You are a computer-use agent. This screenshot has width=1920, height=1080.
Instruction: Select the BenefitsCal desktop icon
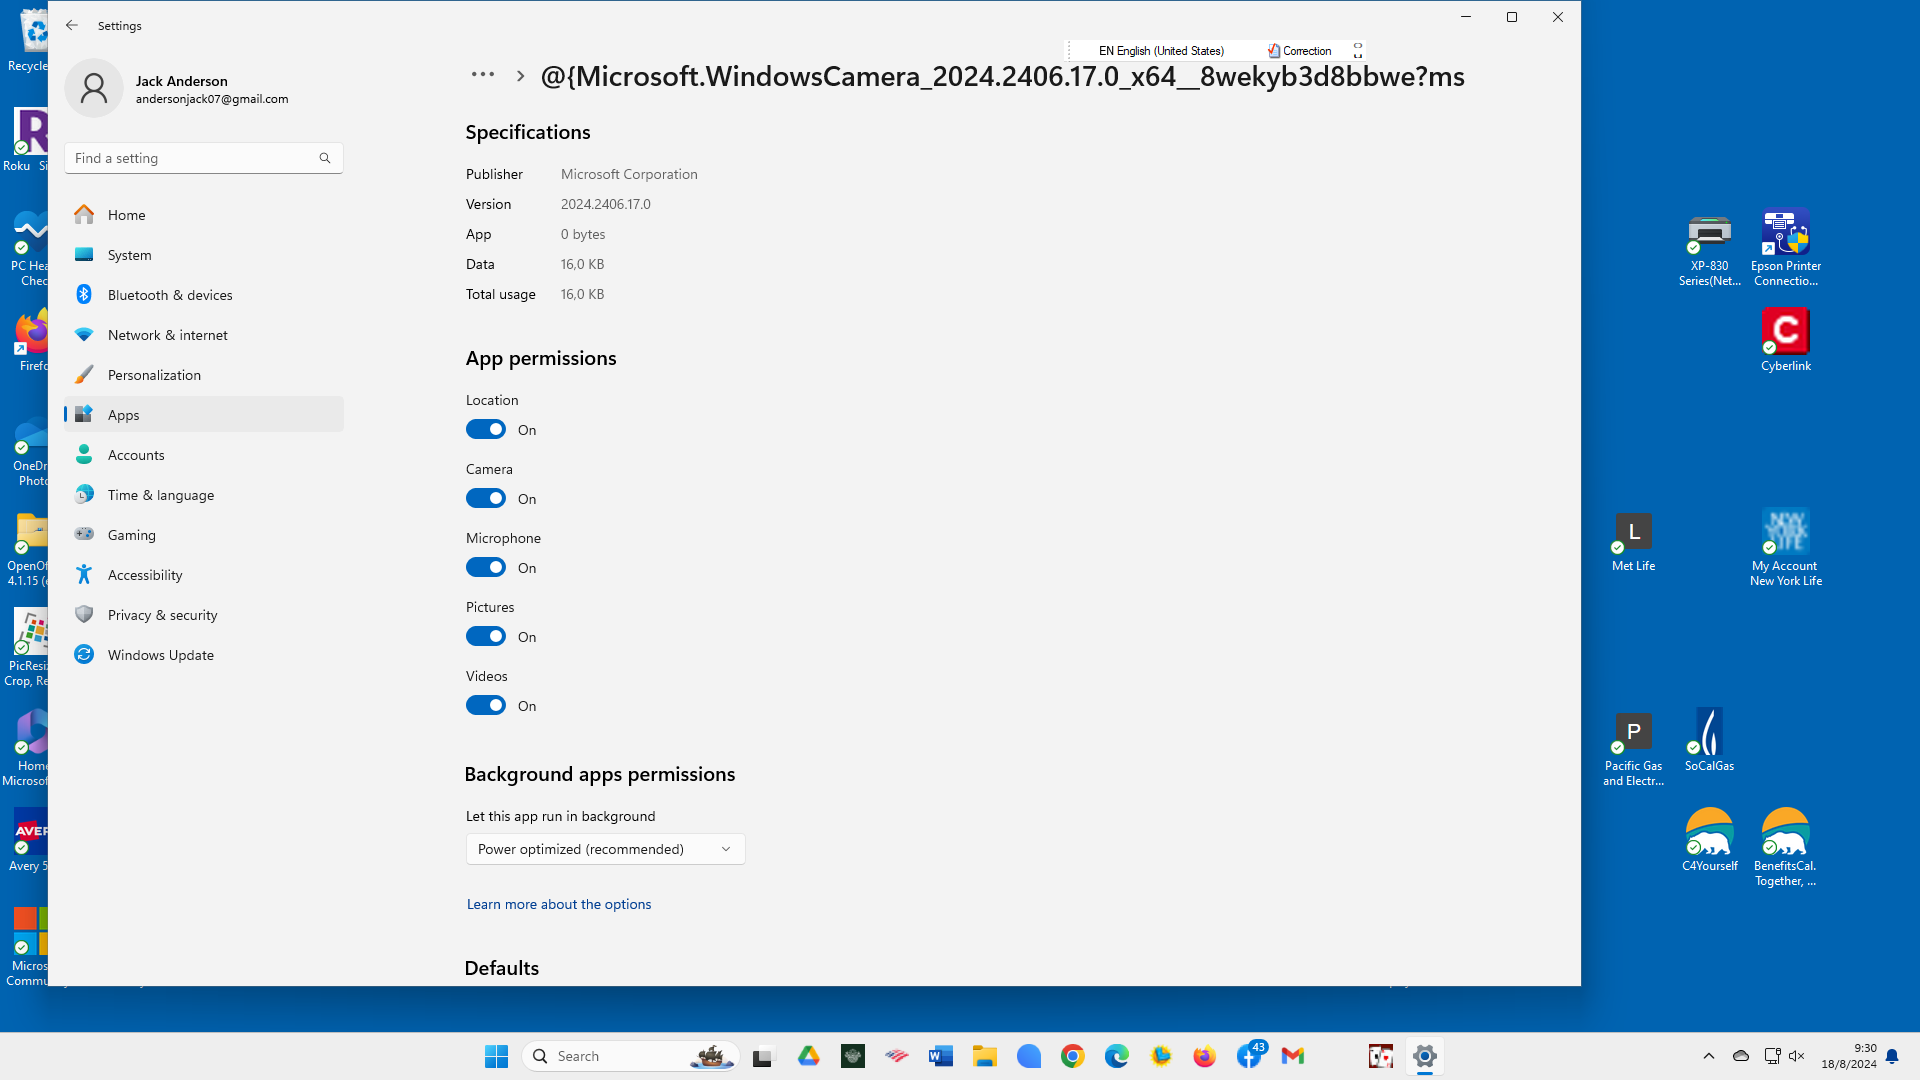[x=1786, y=848]
